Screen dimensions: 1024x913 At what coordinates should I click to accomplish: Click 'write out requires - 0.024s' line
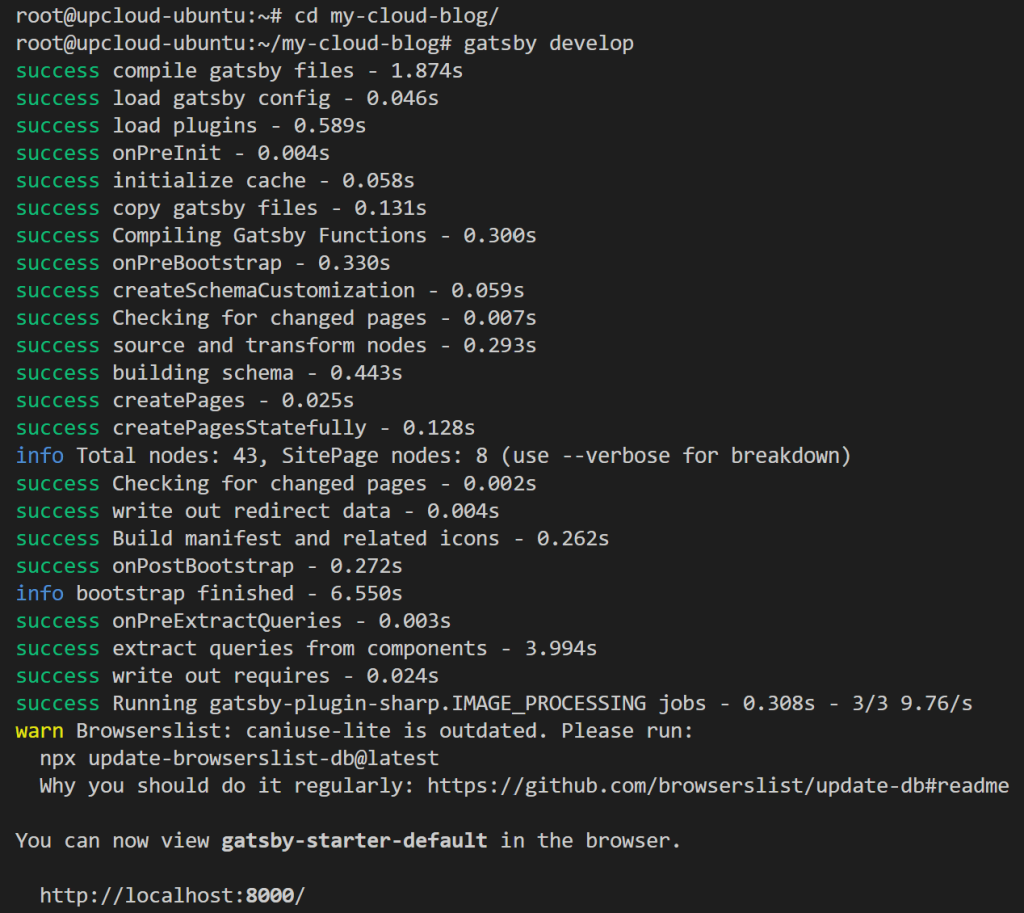point(227,675)
